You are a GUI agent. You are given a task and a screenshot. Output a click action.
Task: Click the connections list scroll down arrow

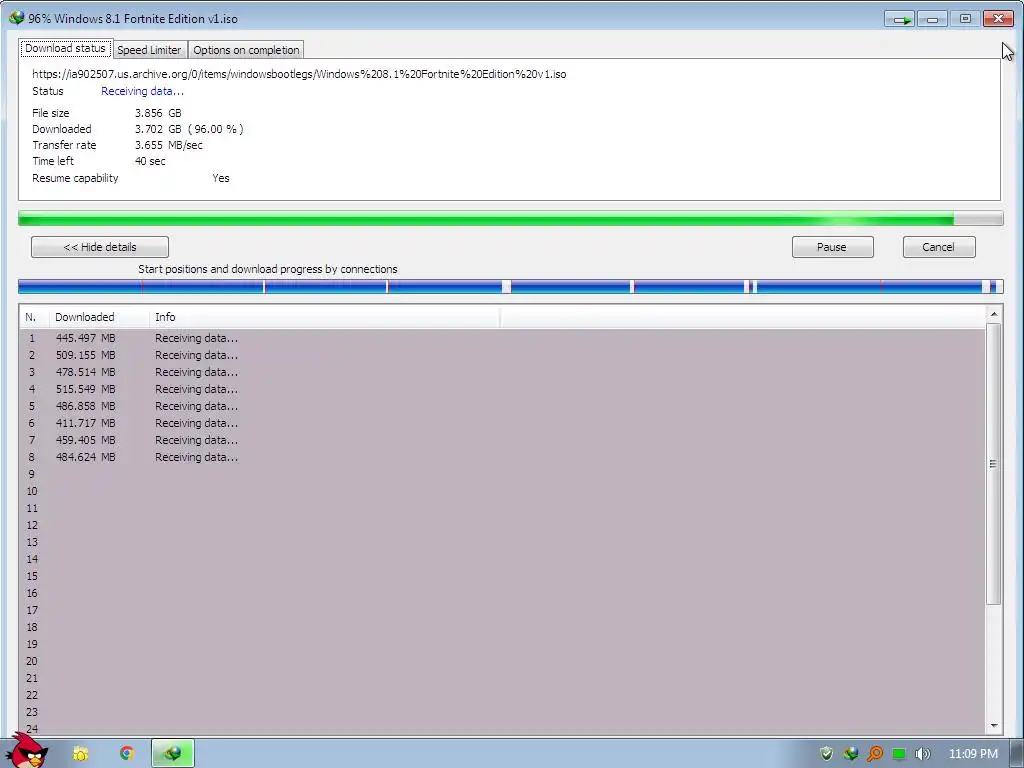tap(993, 726)
